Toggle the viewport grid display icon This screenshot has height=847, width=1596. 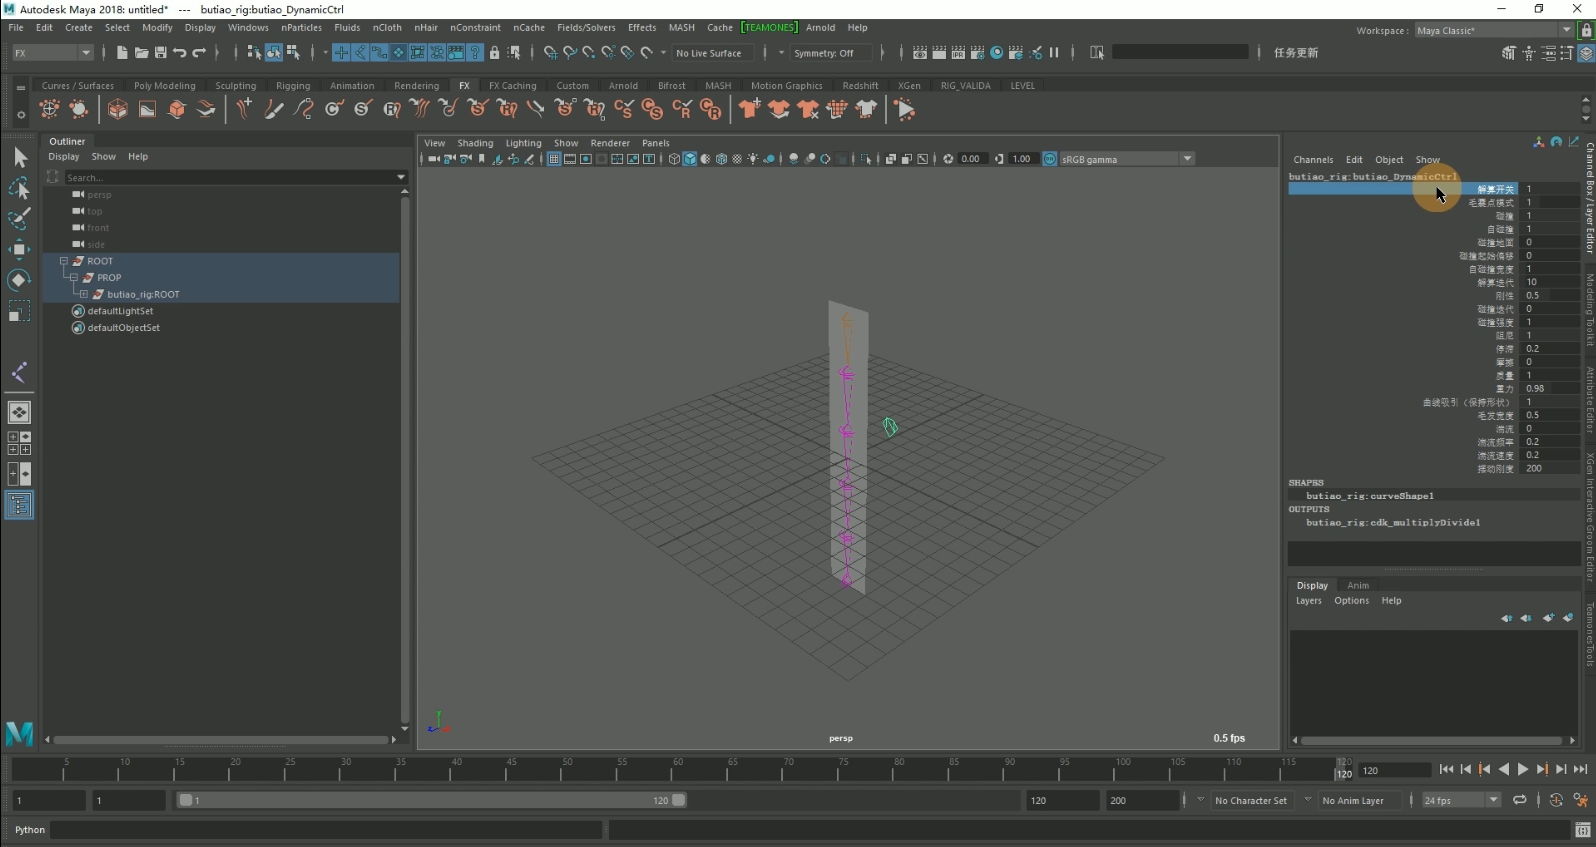554,159
